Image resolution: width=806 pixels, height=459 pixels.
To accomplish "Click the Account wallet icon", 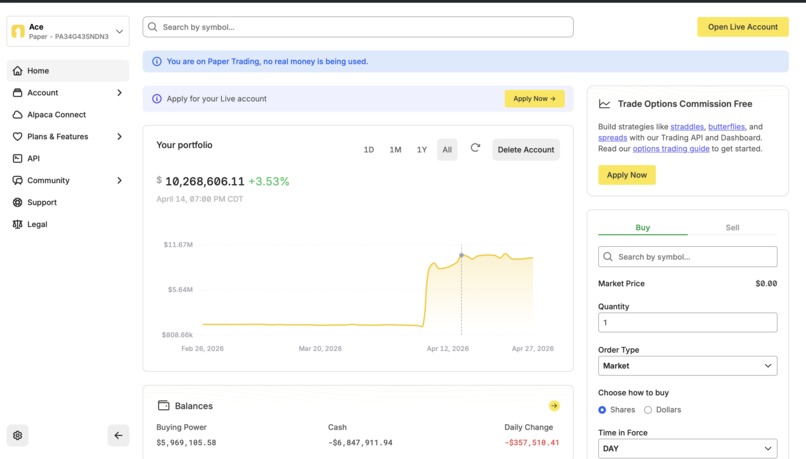I will pyautogui.click(x=17, y=93).
